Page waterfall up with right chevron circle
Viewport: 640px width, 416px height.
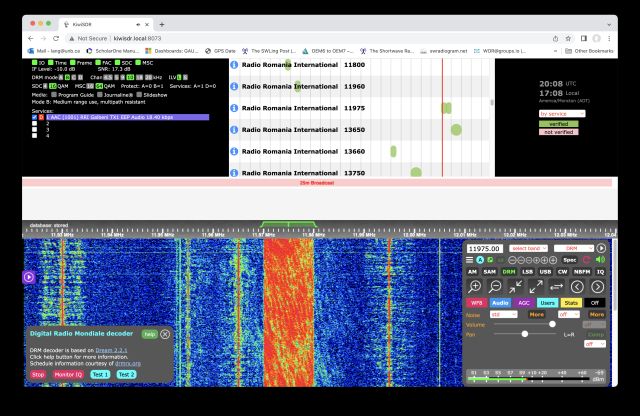pos(598,287)
